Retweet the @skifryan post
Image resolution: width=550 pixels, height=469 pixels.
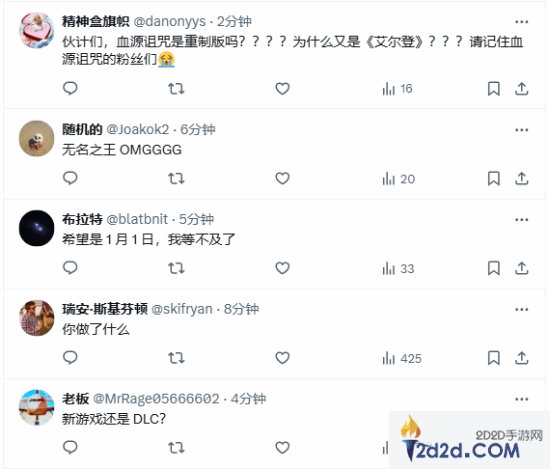(176, 358)
